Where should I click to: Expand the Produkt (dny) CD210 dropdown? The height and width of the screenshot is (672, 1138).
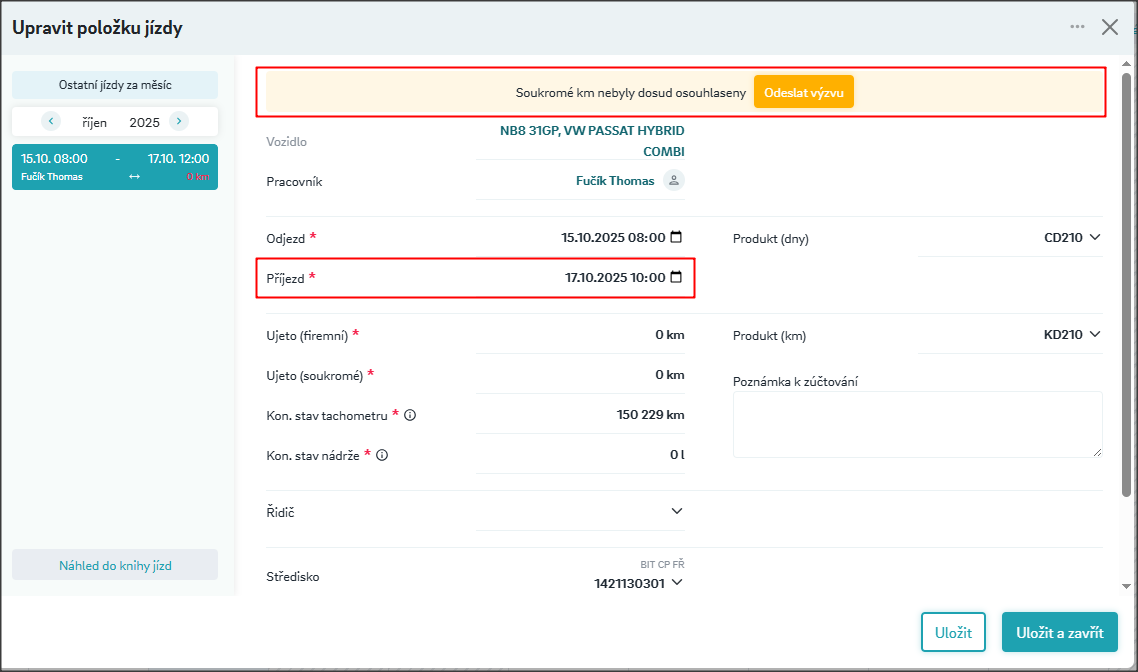pos(1094,238)
